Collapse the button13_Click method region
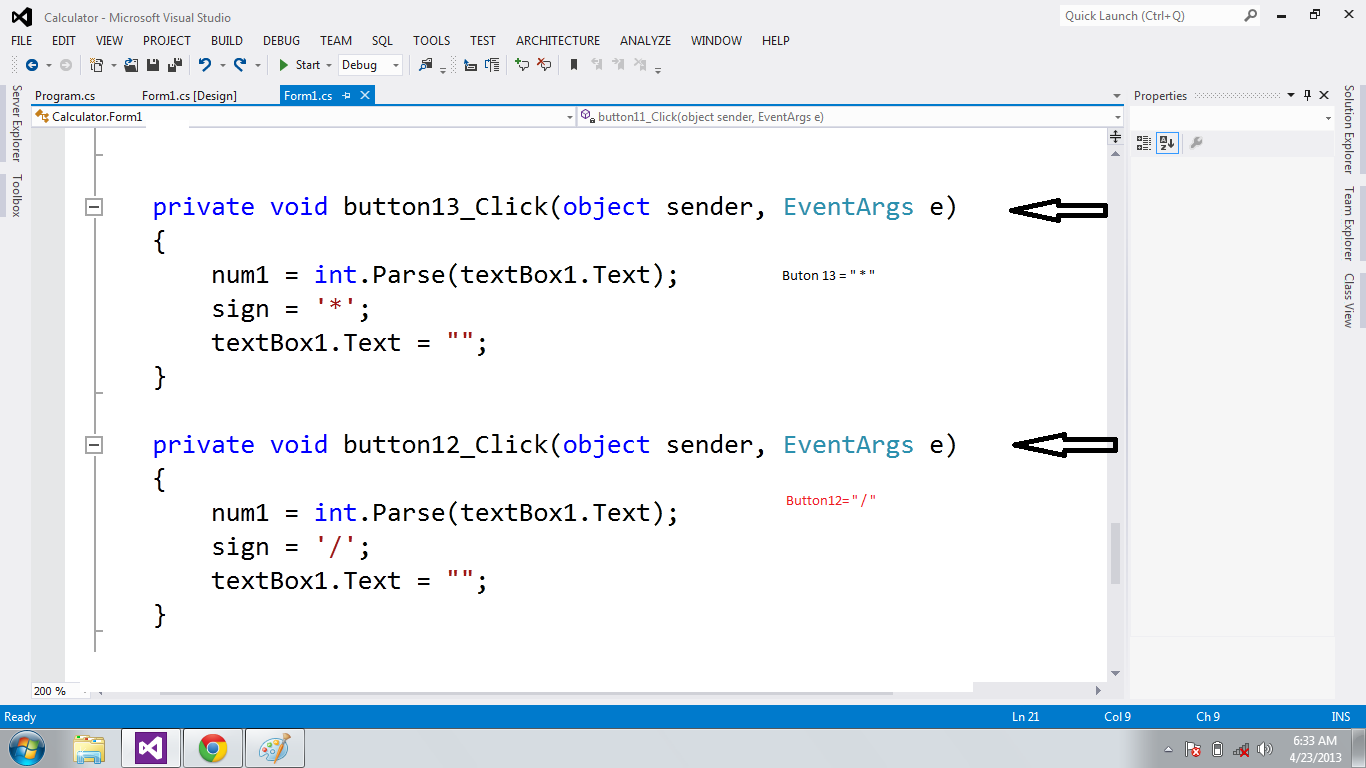1366x768 pixels. (x=93, y=206)
